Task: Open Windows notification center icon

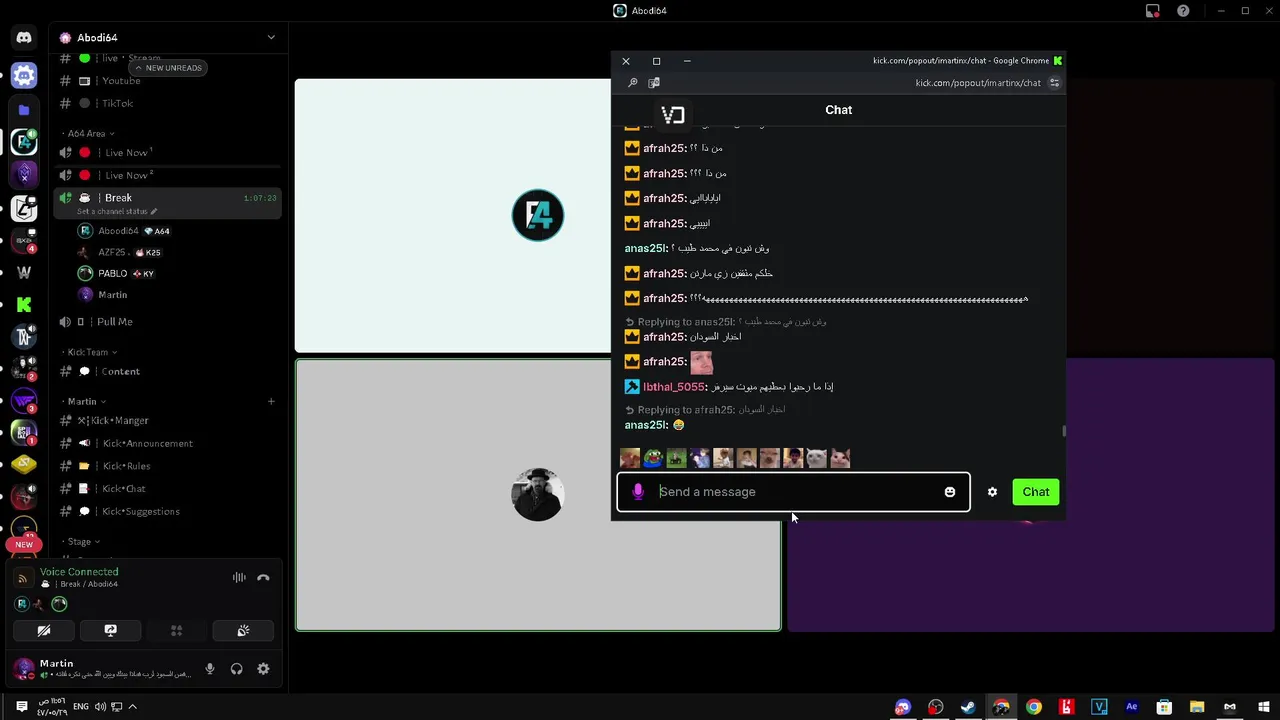Action: (21, 707)
